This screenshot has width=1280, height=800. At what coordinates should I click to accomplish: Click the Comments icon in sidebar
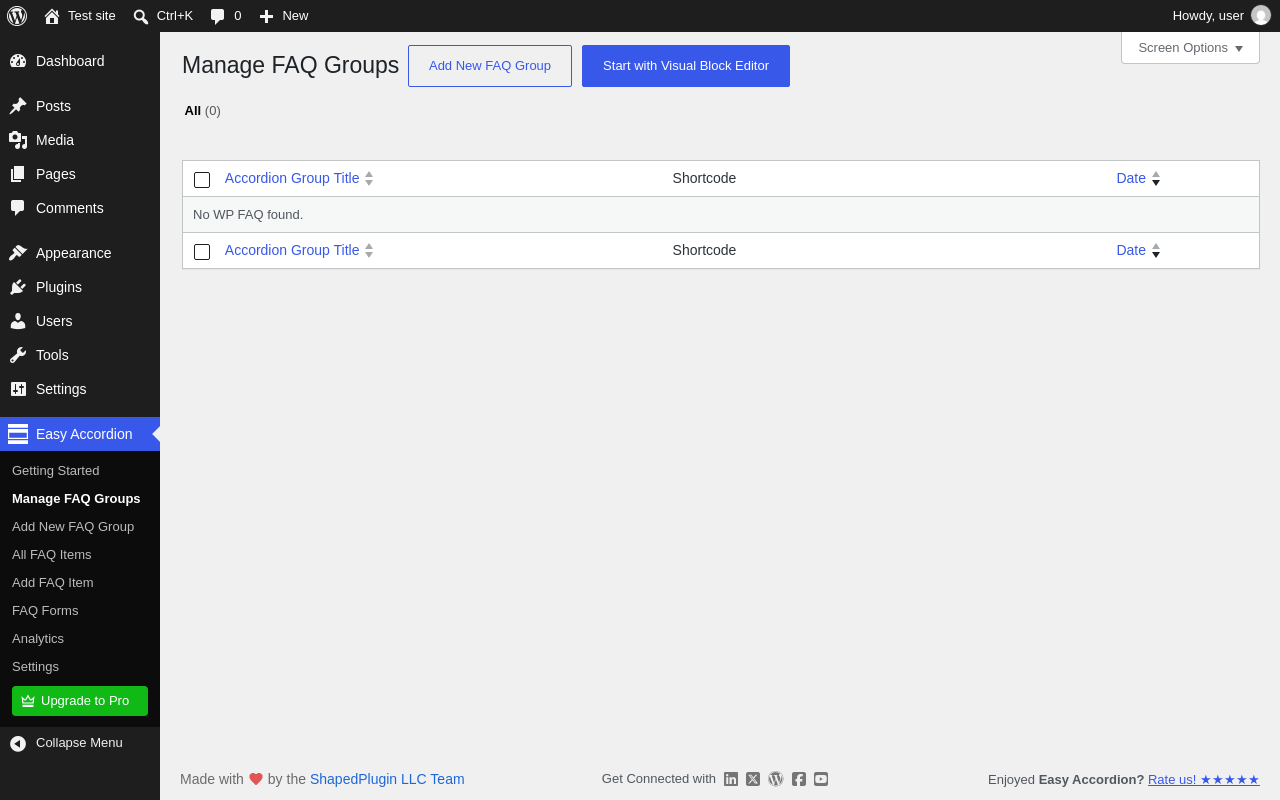[18, 208]
